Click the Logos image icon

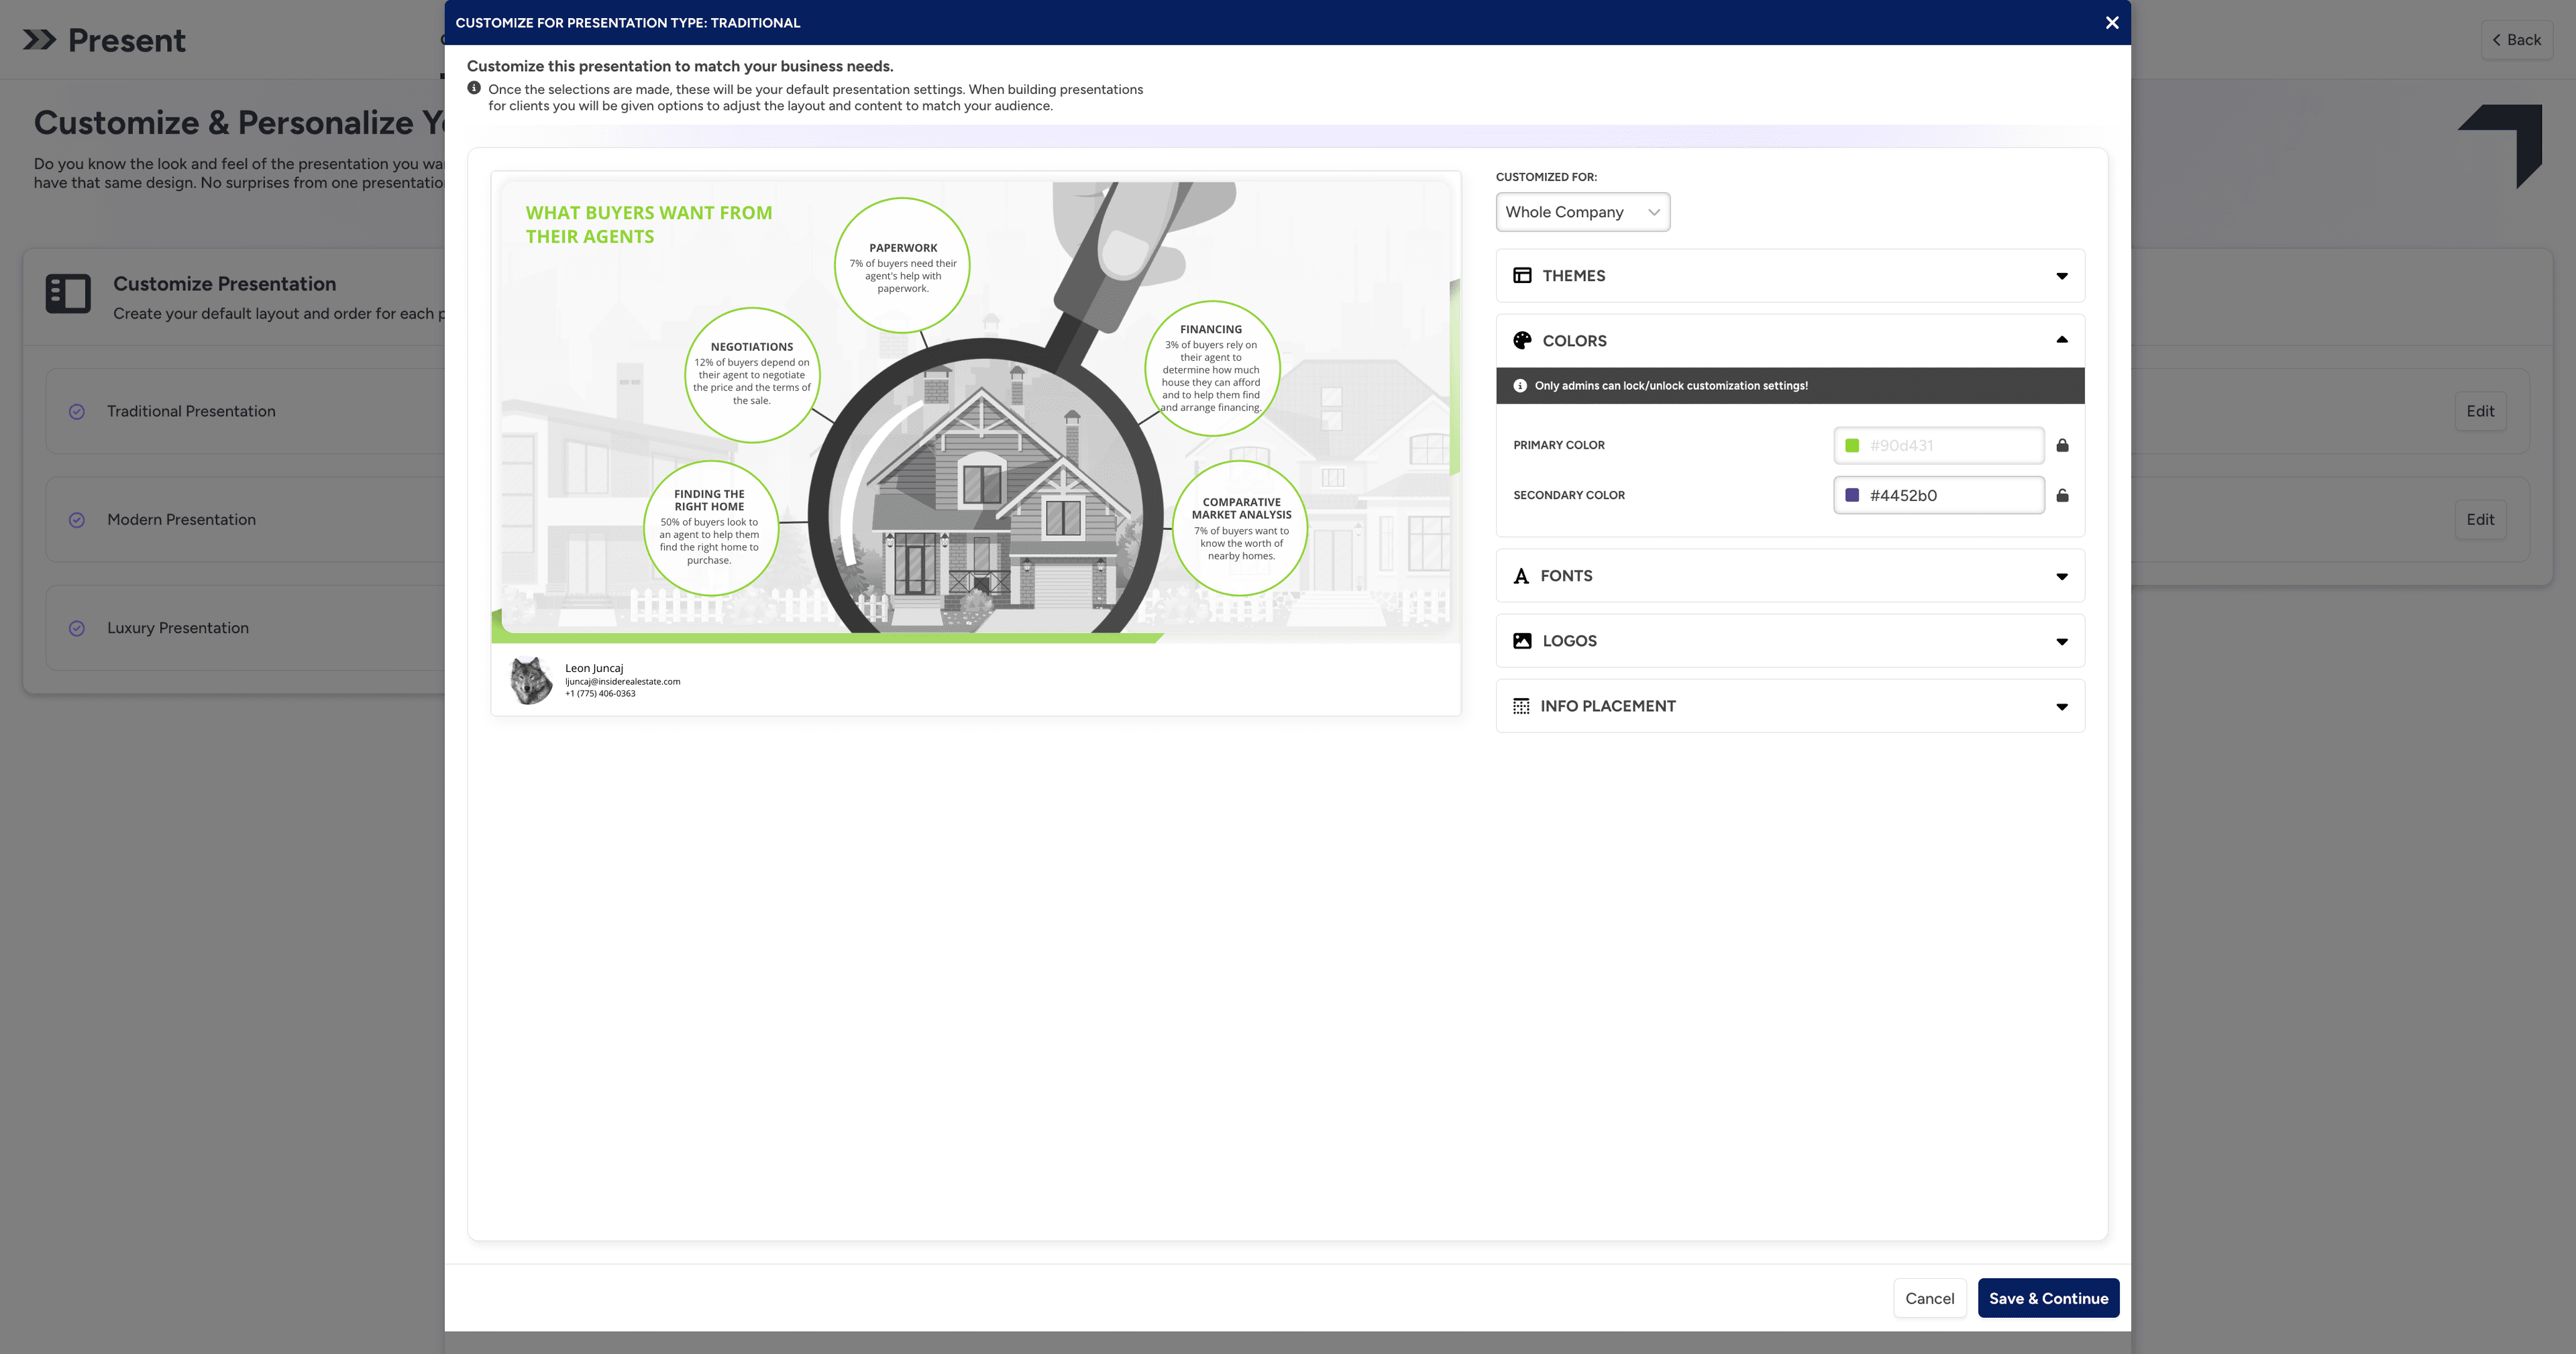(x=1522, y=641)
